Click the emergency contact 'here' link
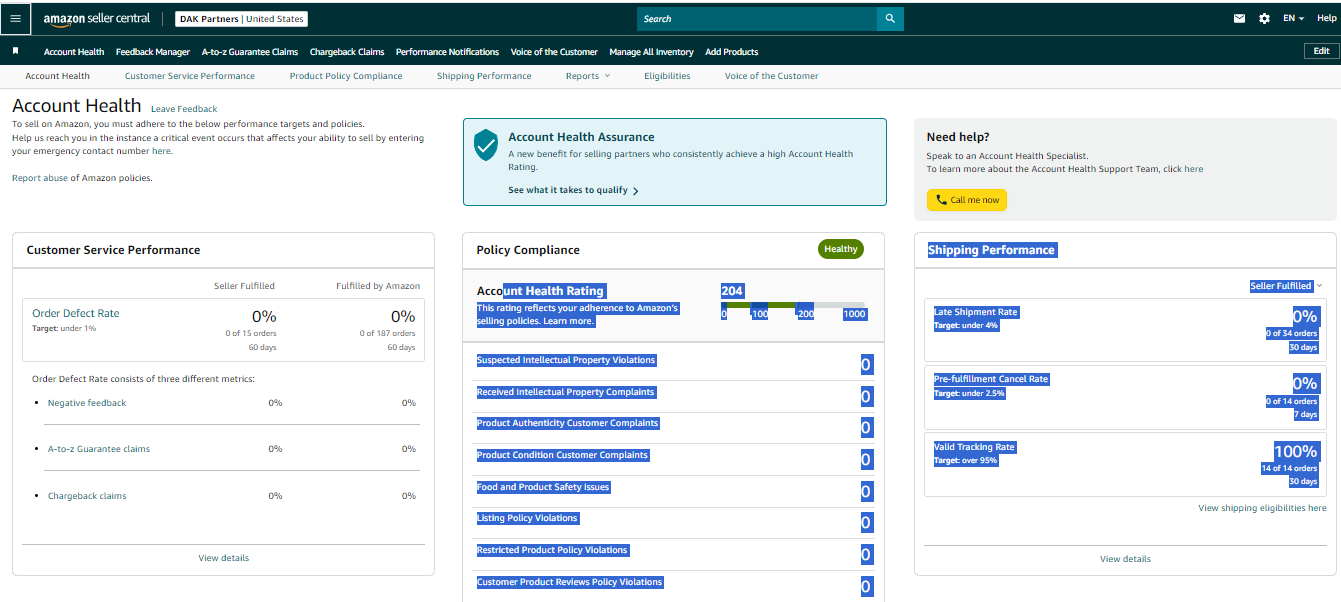This screenshot has width=1341, height=602. coord(161,151)
